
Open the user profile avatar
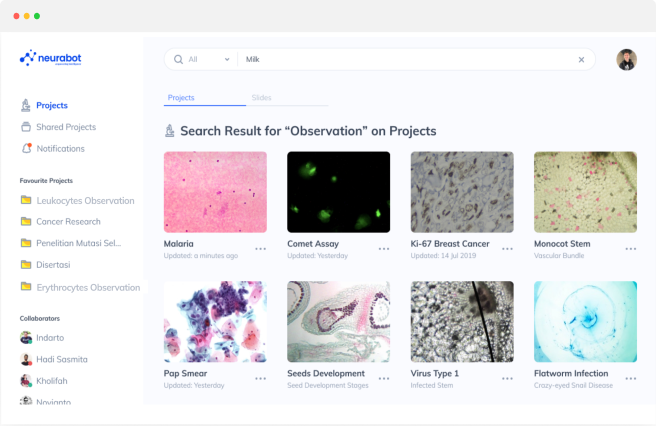click(x=626, y=59)
